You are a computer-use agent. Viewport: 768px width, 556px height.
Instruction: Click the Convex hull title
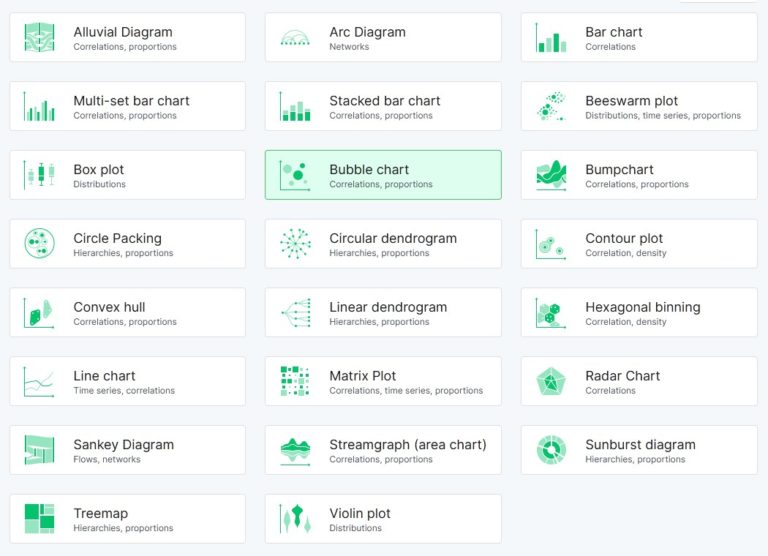click(x=109, y=307)
